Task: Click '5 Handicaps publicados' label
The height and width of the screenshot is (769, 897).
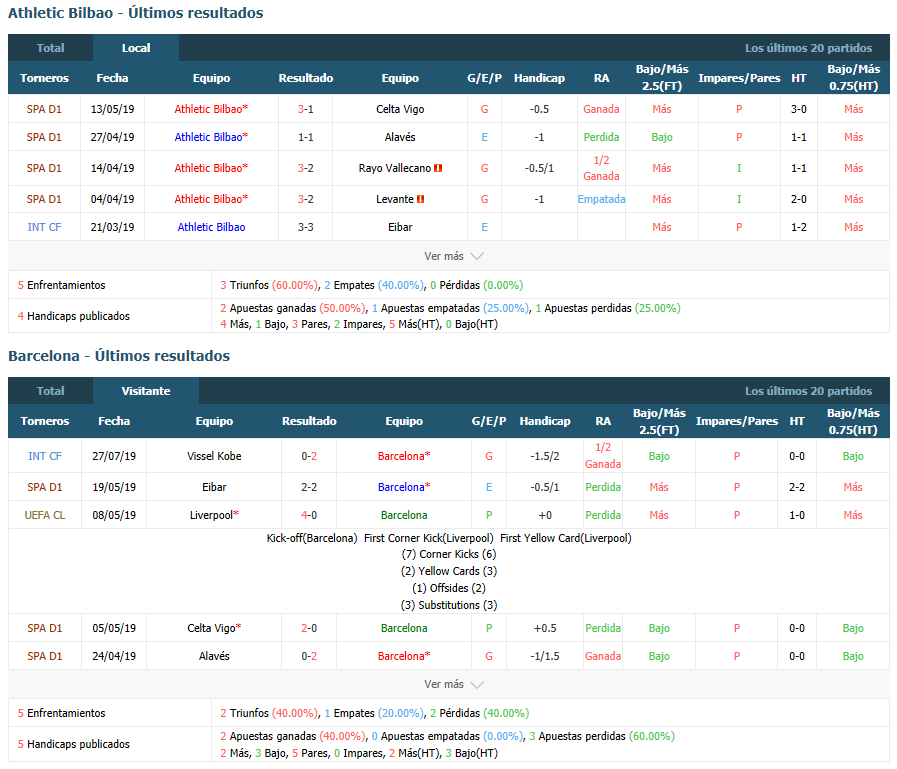Action: pyautogui.click(x=74, y=744)
